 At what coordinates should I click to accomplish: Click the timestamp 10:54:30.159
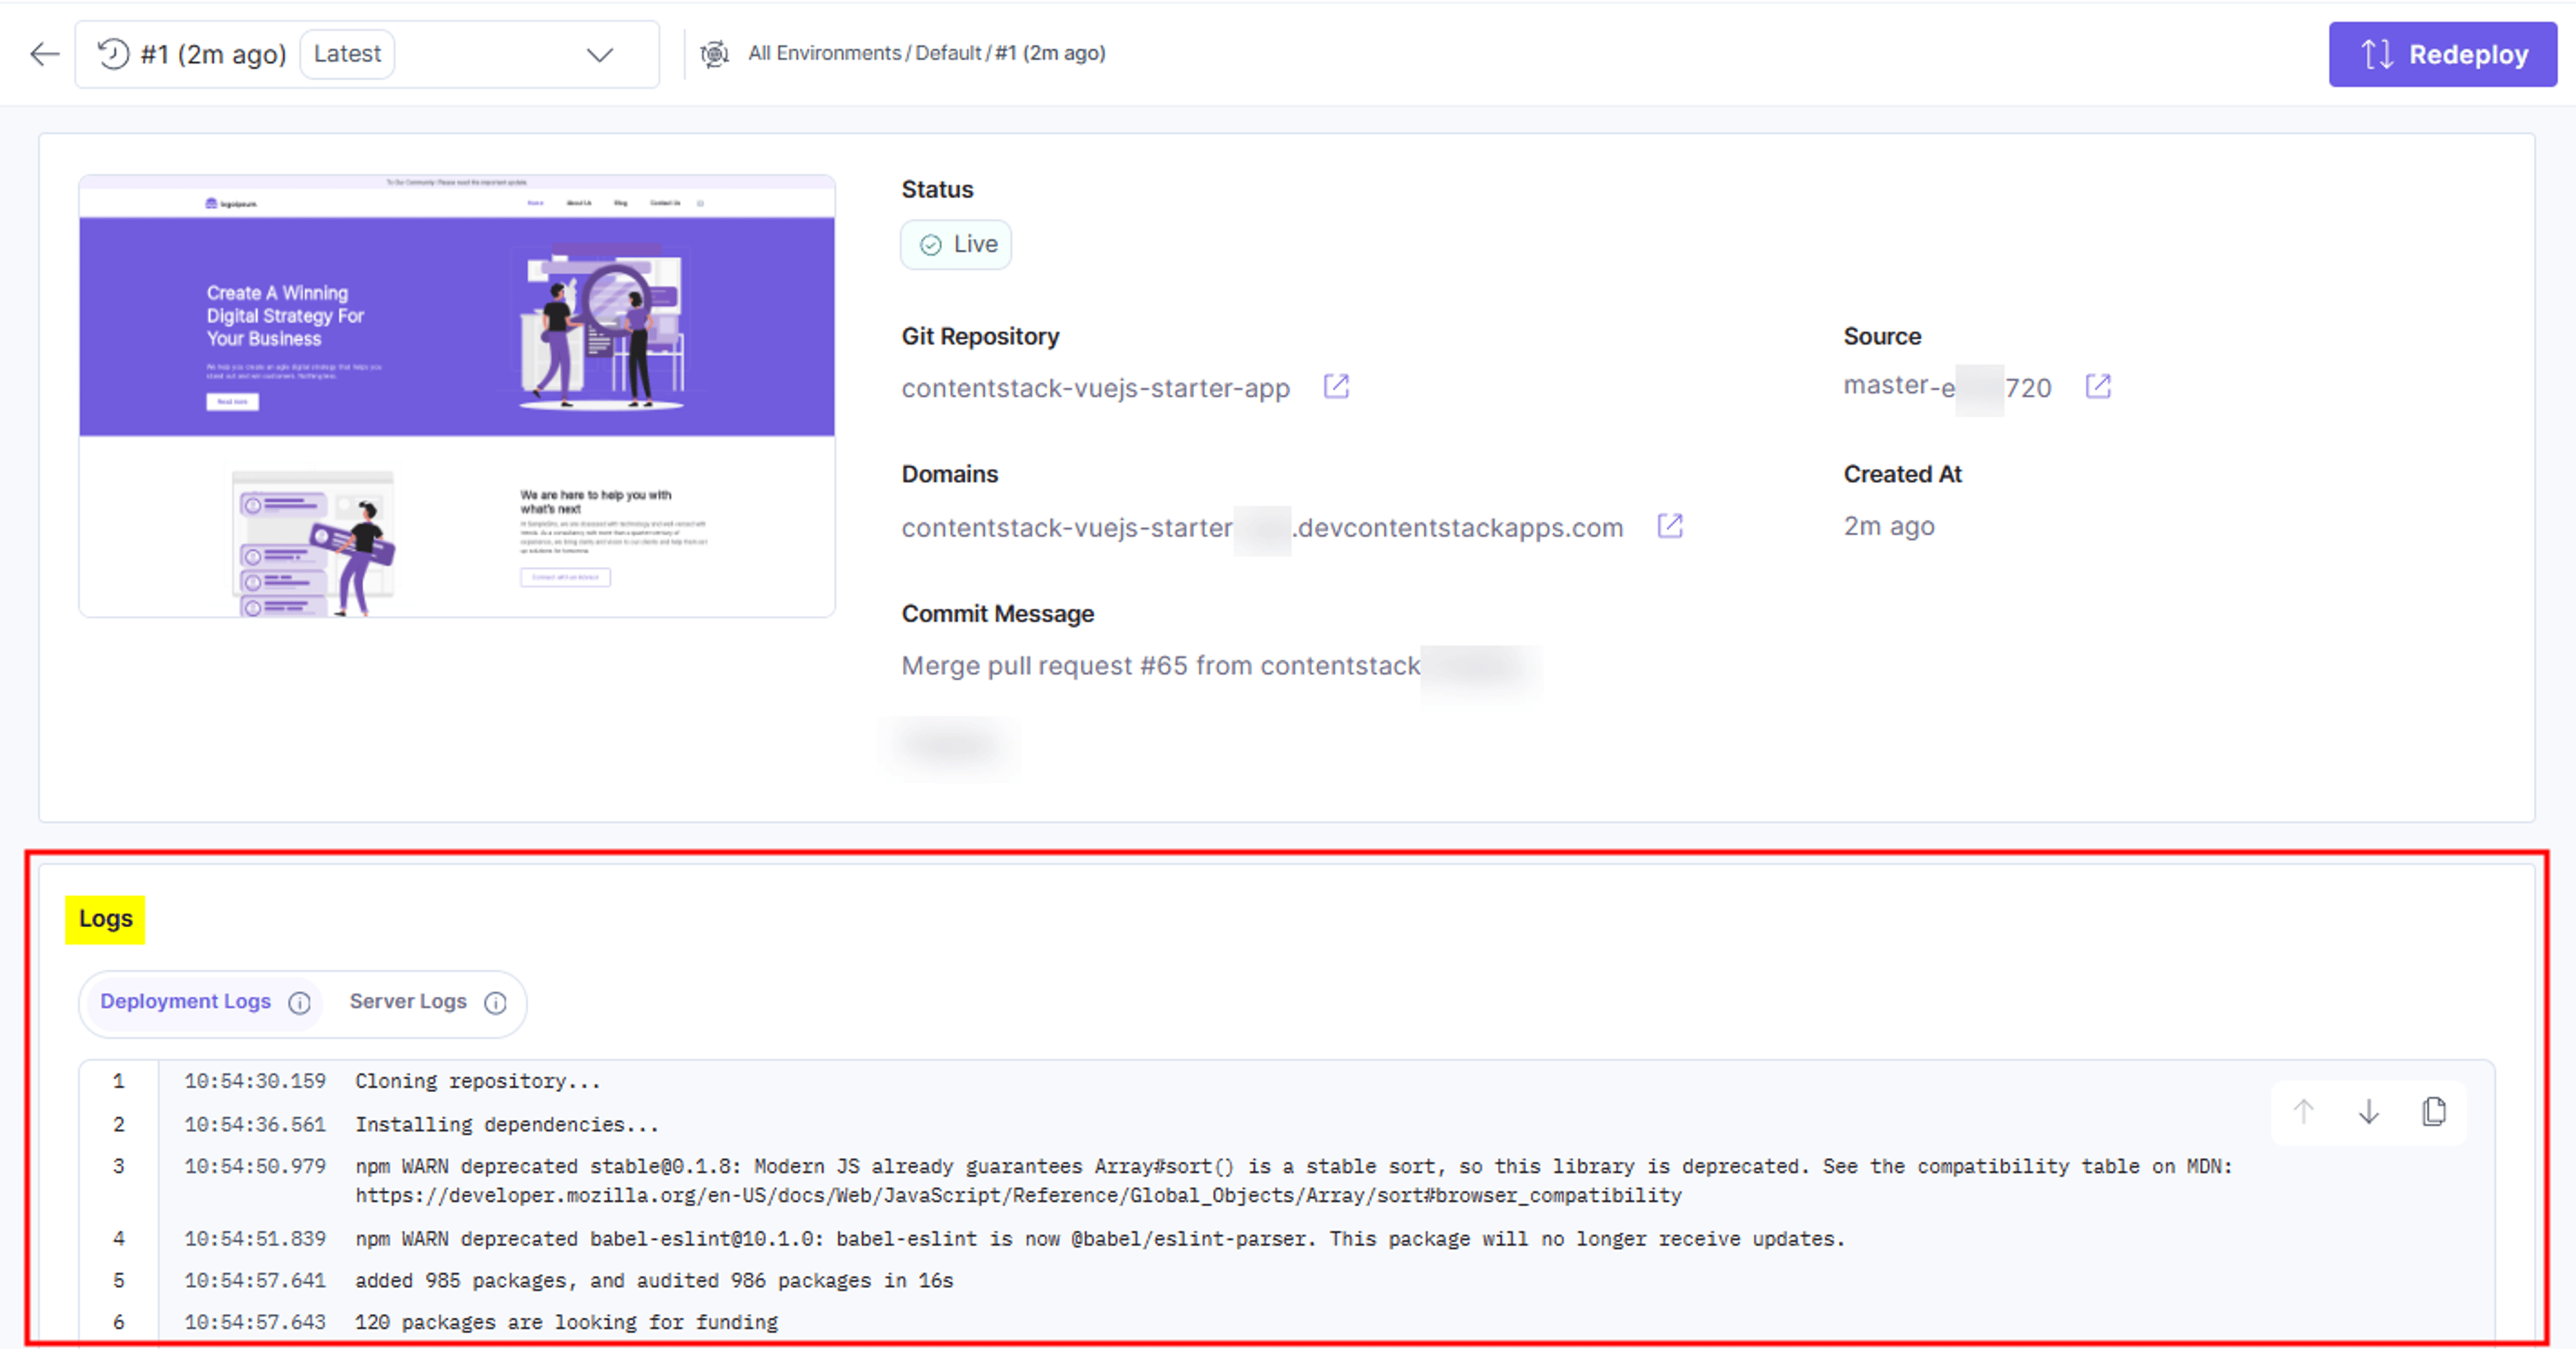point(255,1081)
